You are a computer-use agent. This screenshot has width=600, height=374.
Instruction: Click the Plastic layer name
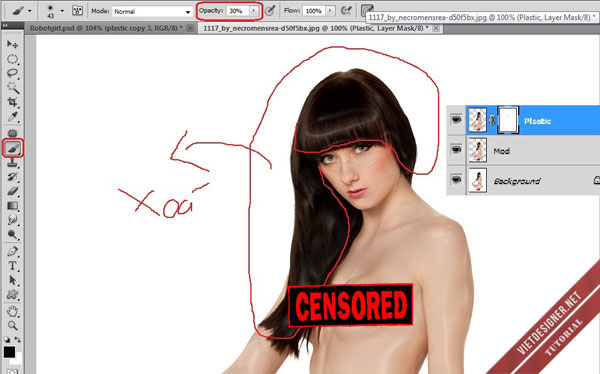coord(537,121)
